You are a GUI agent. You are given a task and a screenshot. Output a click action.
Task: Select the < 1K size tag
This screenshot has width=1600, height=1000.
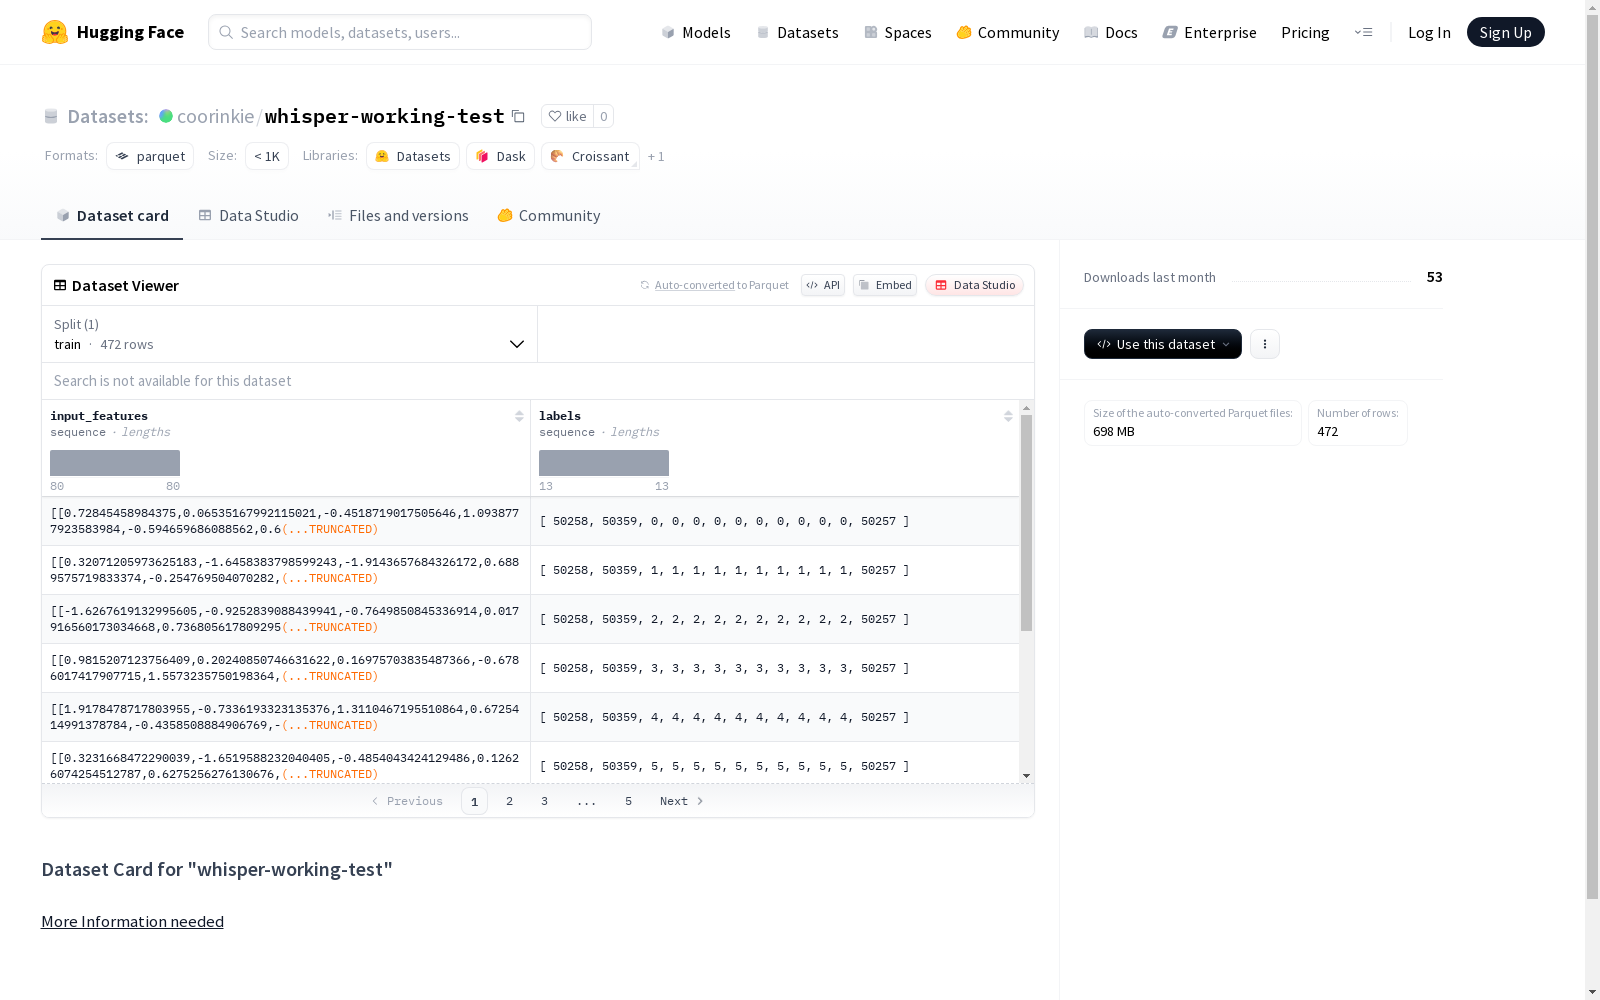point(267,156)
